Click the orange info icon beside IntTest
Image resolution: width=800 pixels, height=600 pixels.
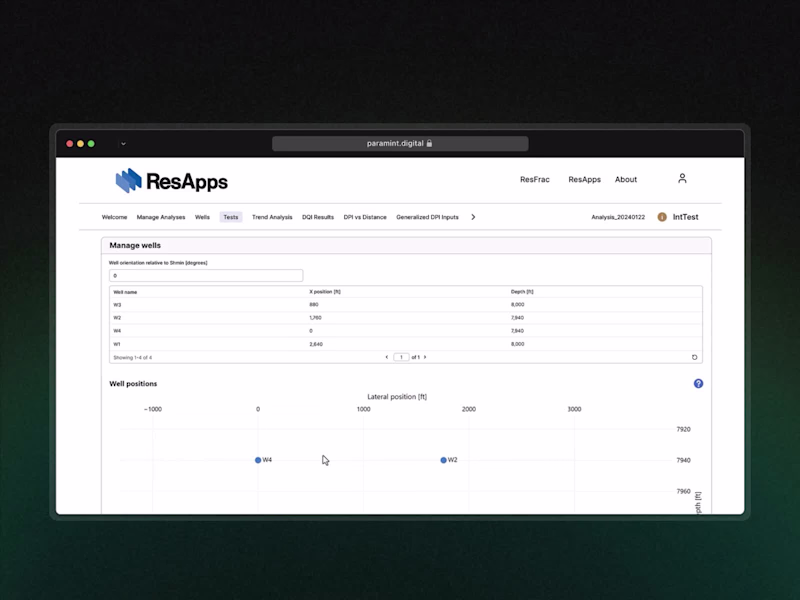click(662, 217)
